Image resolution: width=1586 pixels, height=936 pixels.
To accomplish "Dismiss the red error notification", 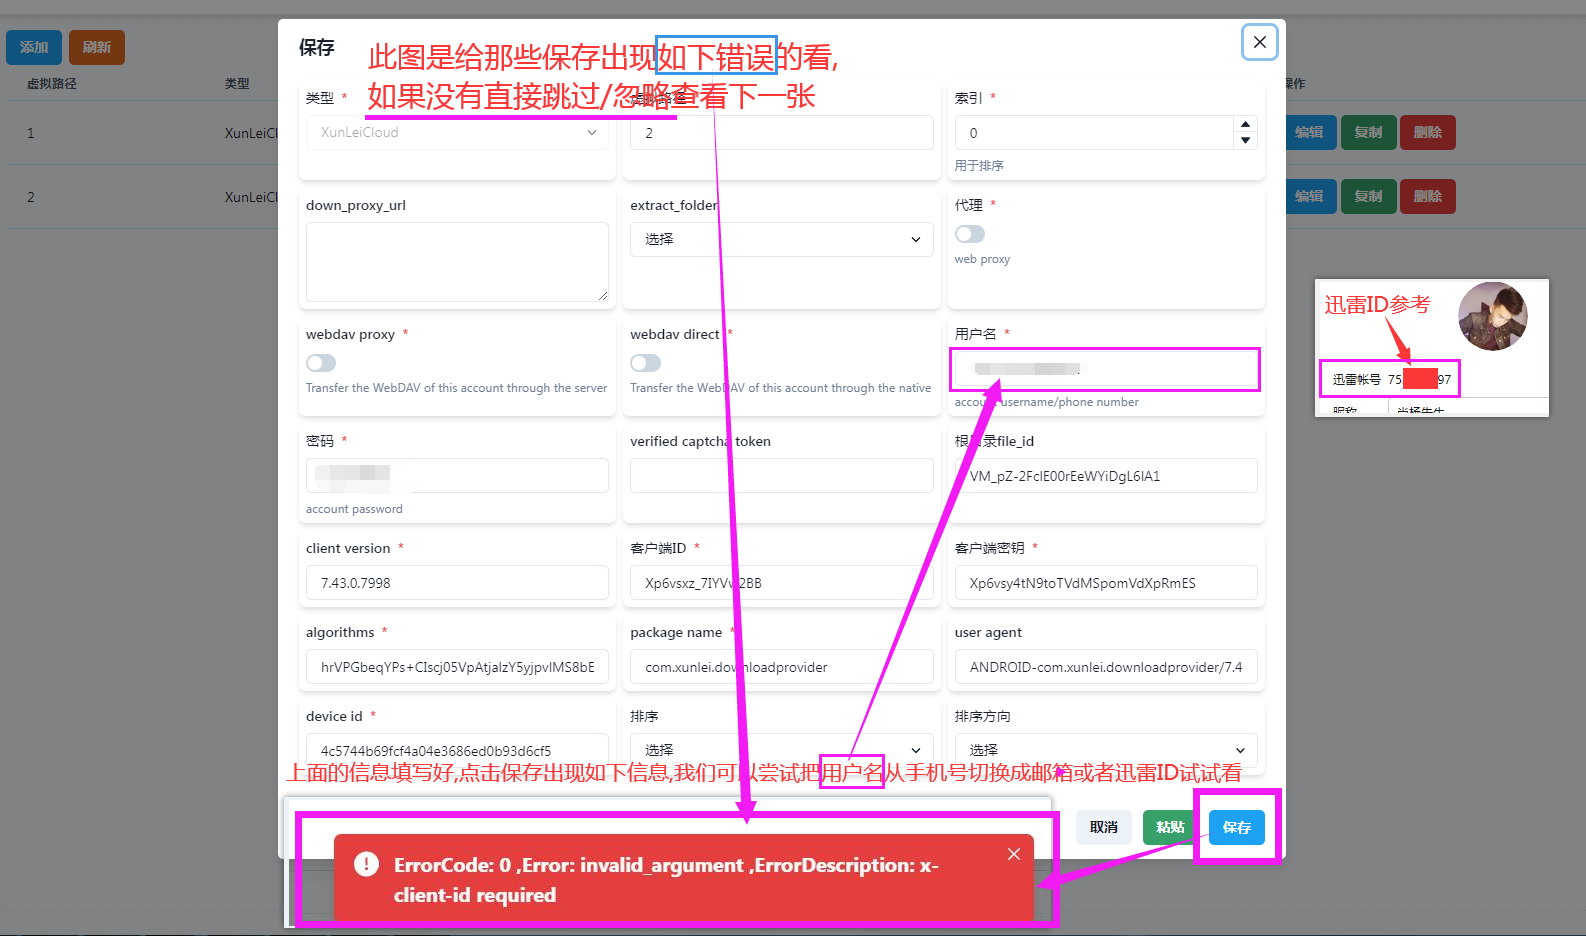I will (x=1013, y=854).
